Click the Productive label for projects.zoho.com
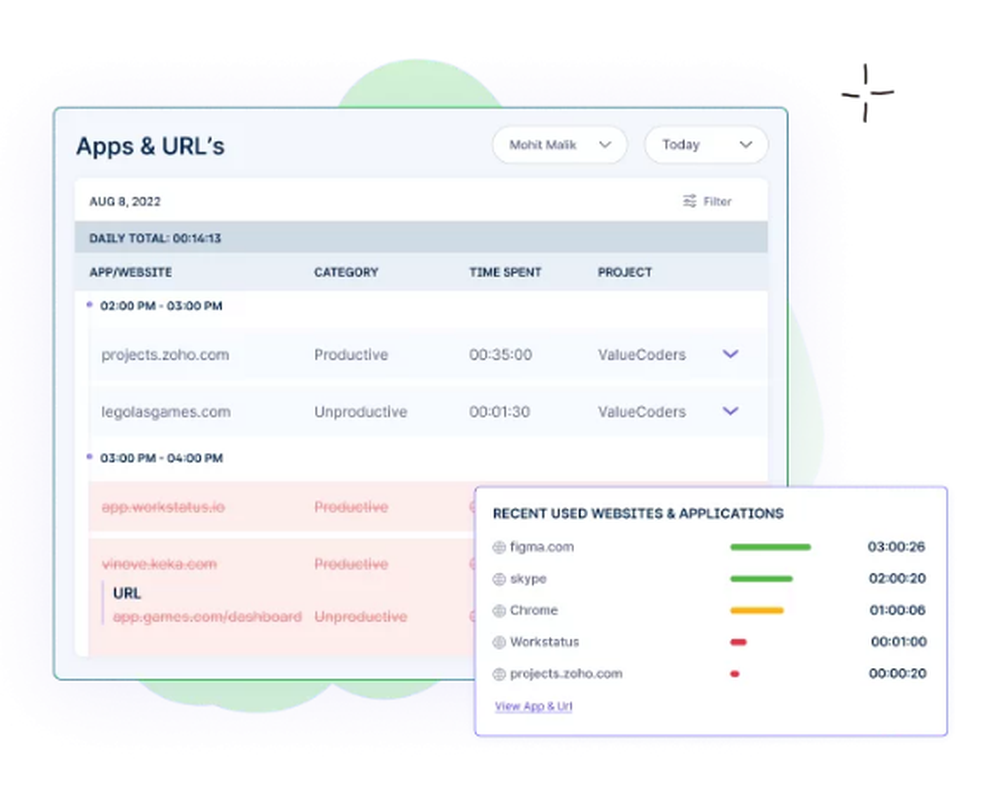The image size is (1000, 798). coord(351,355)
